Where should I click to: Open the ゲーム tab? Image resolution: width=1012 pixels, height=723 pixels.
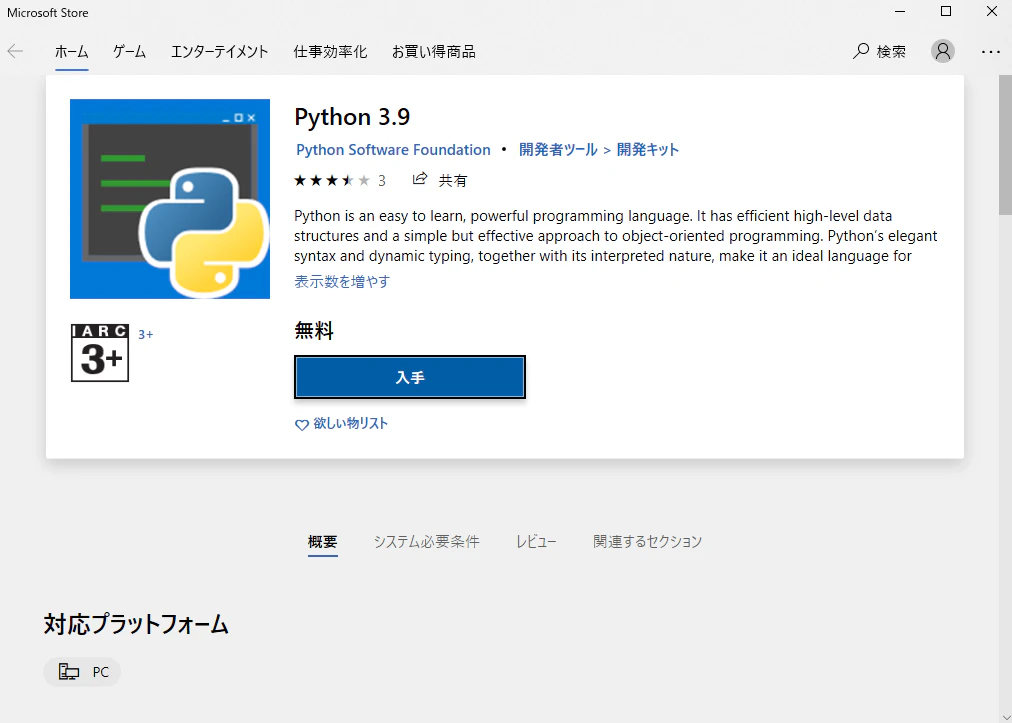(x=129, y=52)
